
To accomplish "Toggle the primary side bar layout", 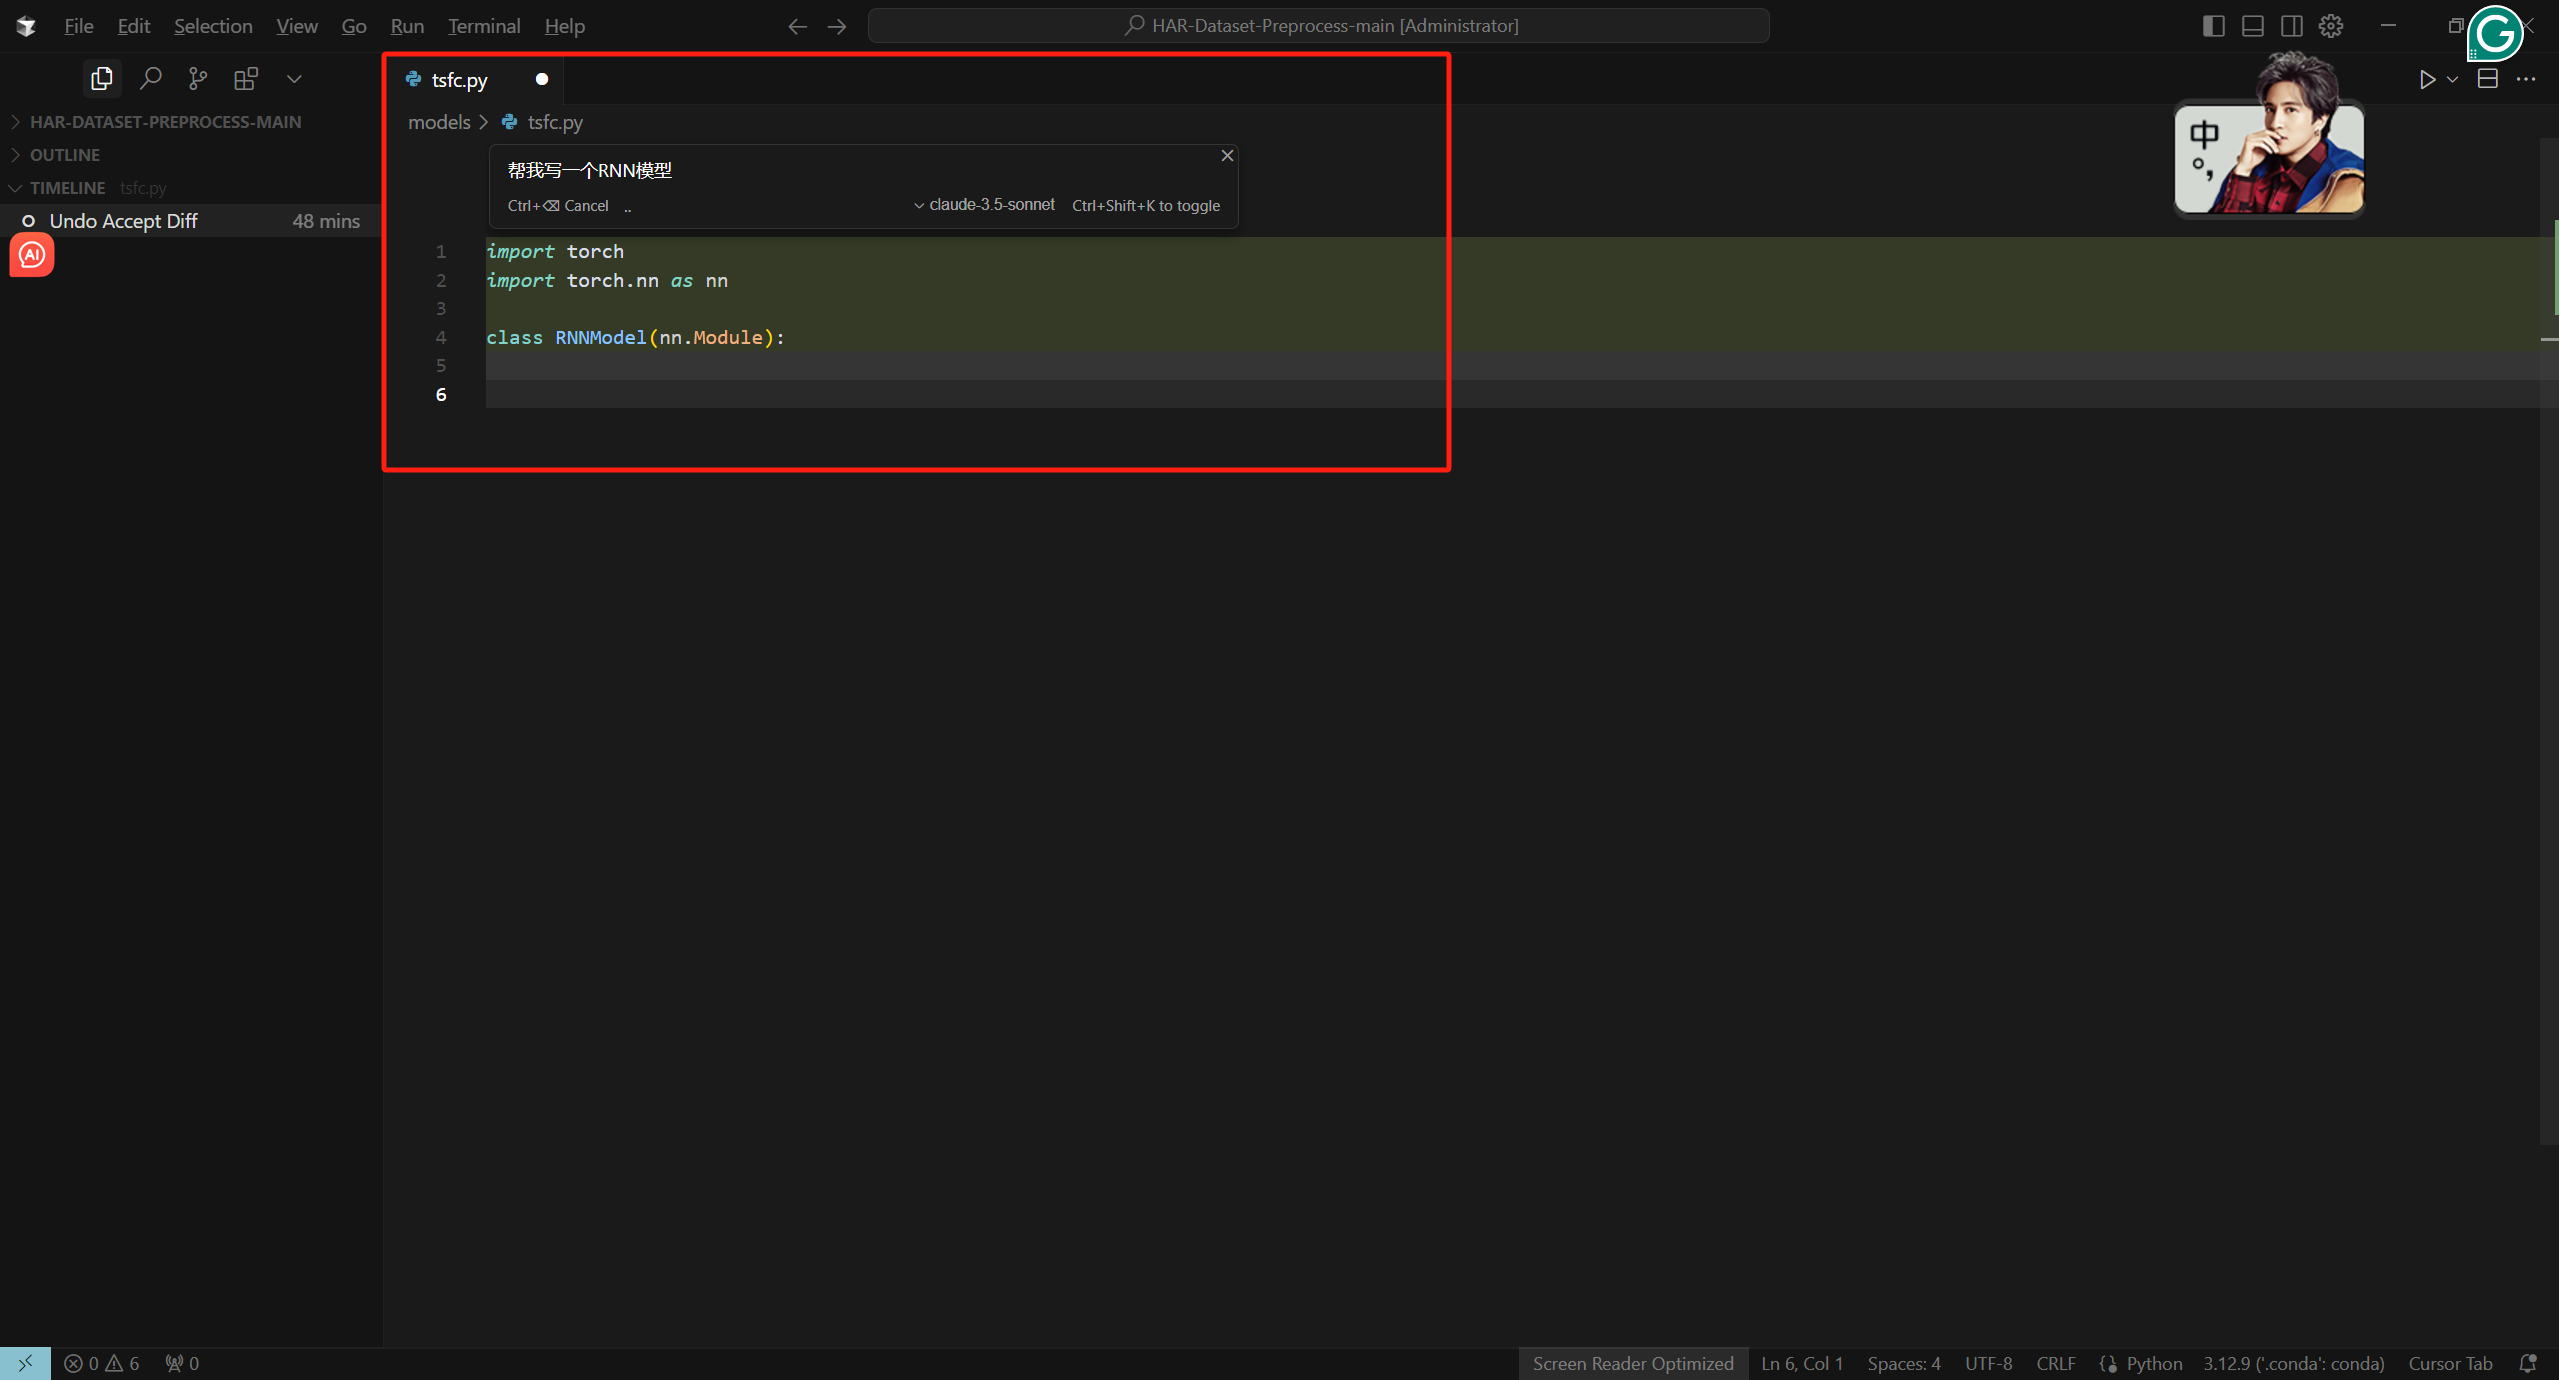I will pyautogui.click(x=2213, y=26).
